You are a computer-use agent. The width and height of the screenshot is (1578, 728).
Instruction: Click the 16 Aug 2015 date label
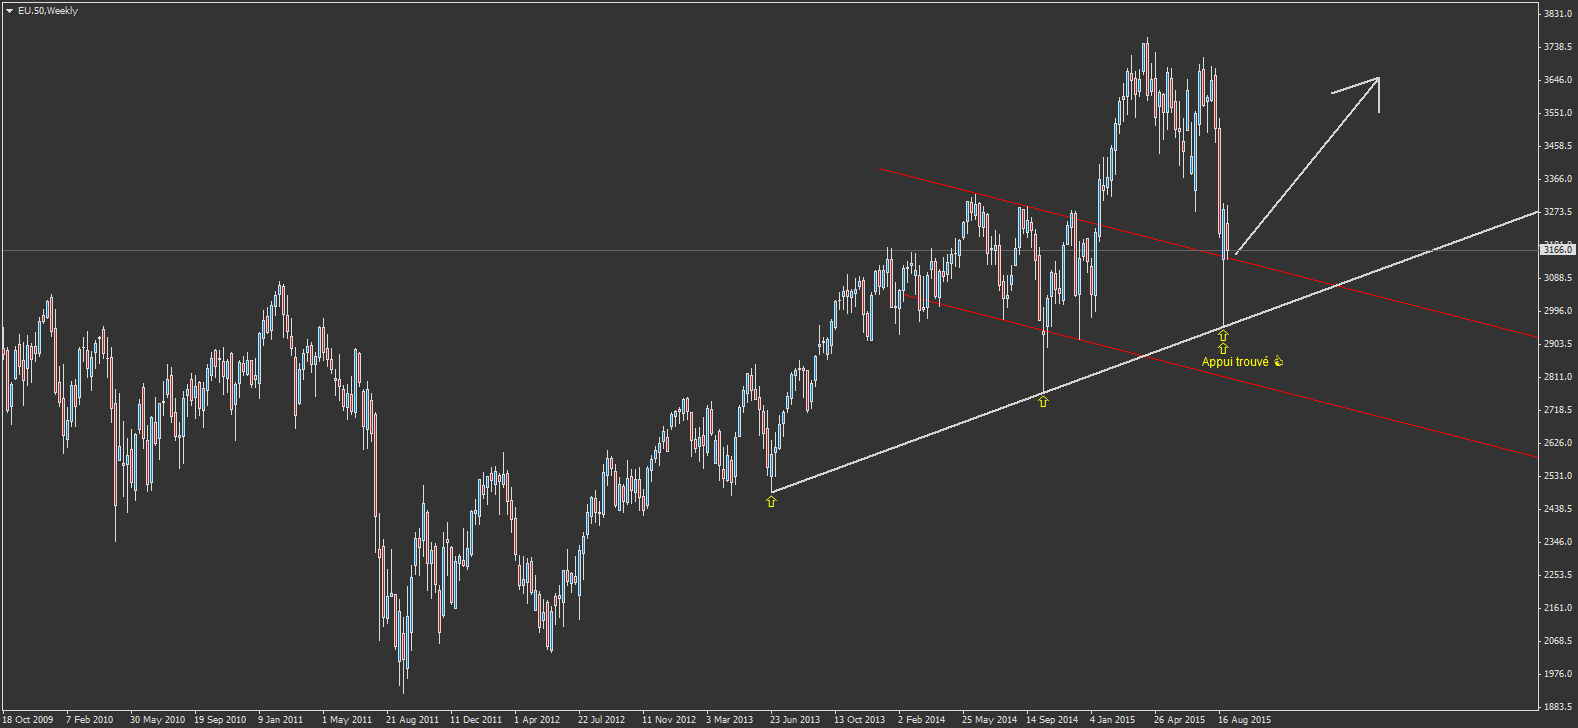pos(1244,720)
